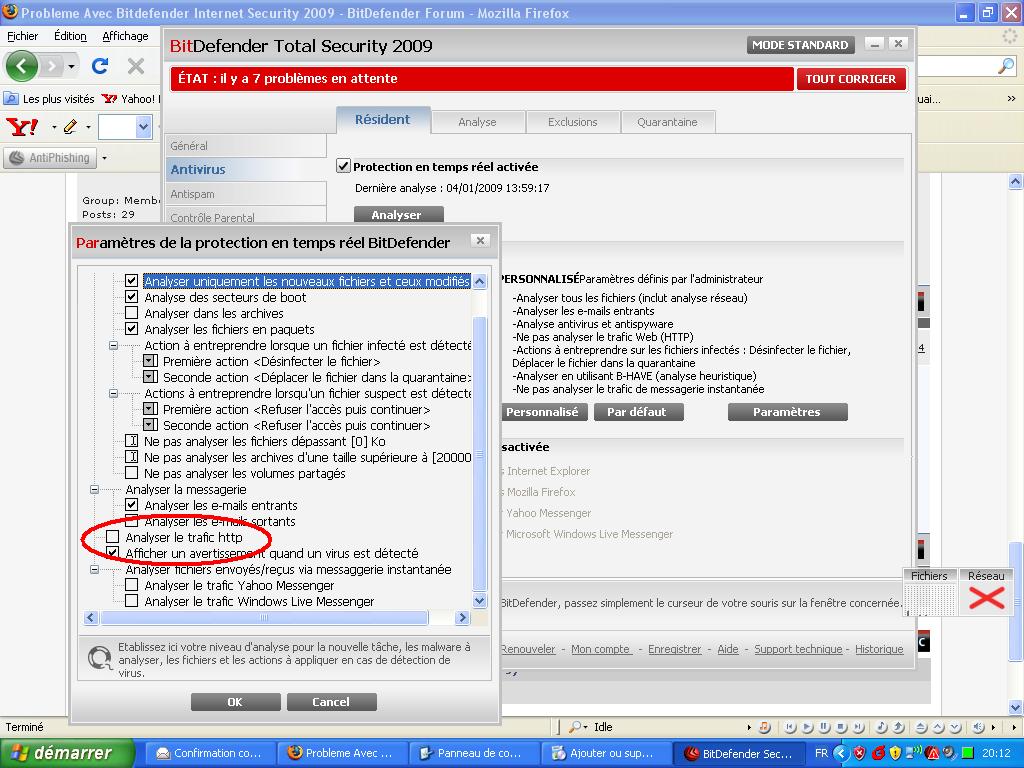Screen dimensions: 1024x768
Task: Click the red shield icon in system tray
Action: click(859, 753)
